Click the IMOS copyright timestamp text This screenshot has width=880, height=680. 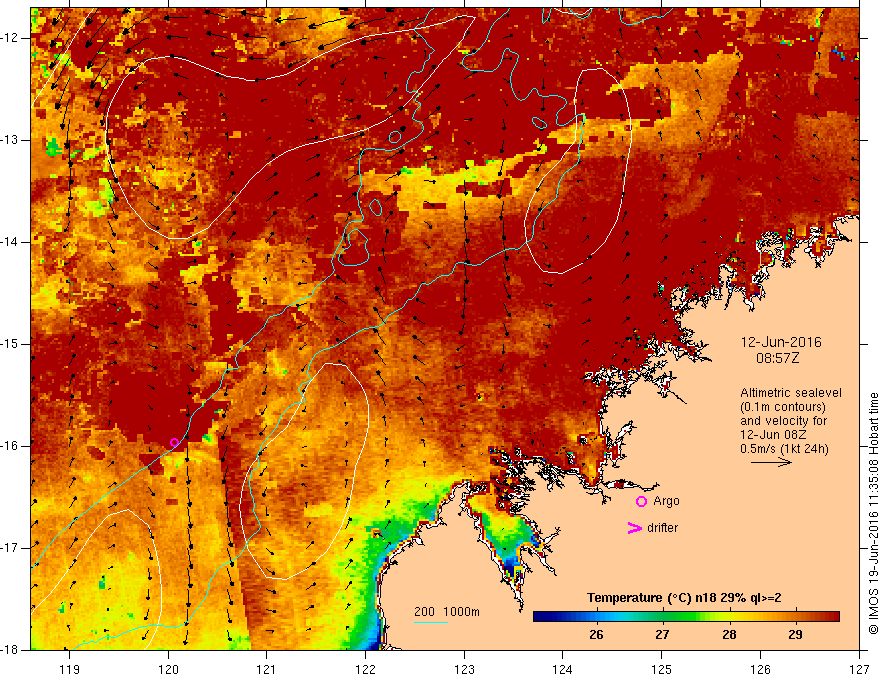click(873, 513)
